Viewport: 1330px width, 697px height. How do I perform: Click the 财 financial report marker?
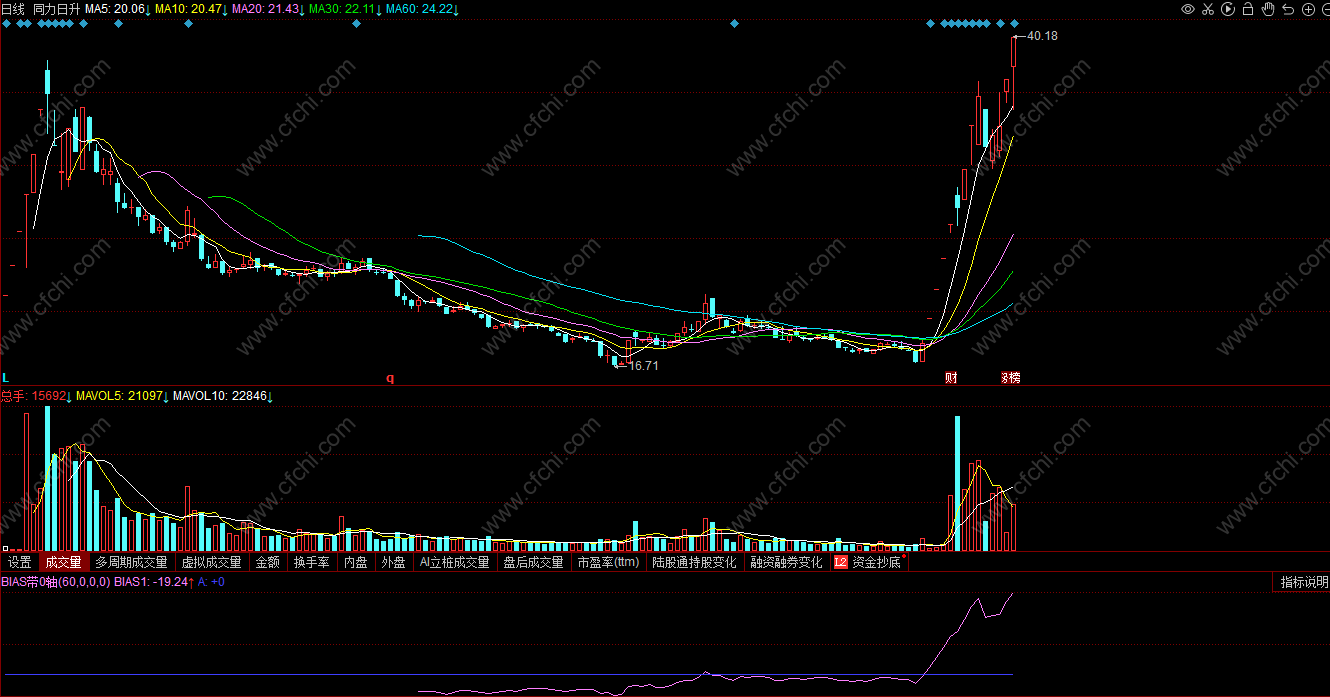click(x=951, y=378)
